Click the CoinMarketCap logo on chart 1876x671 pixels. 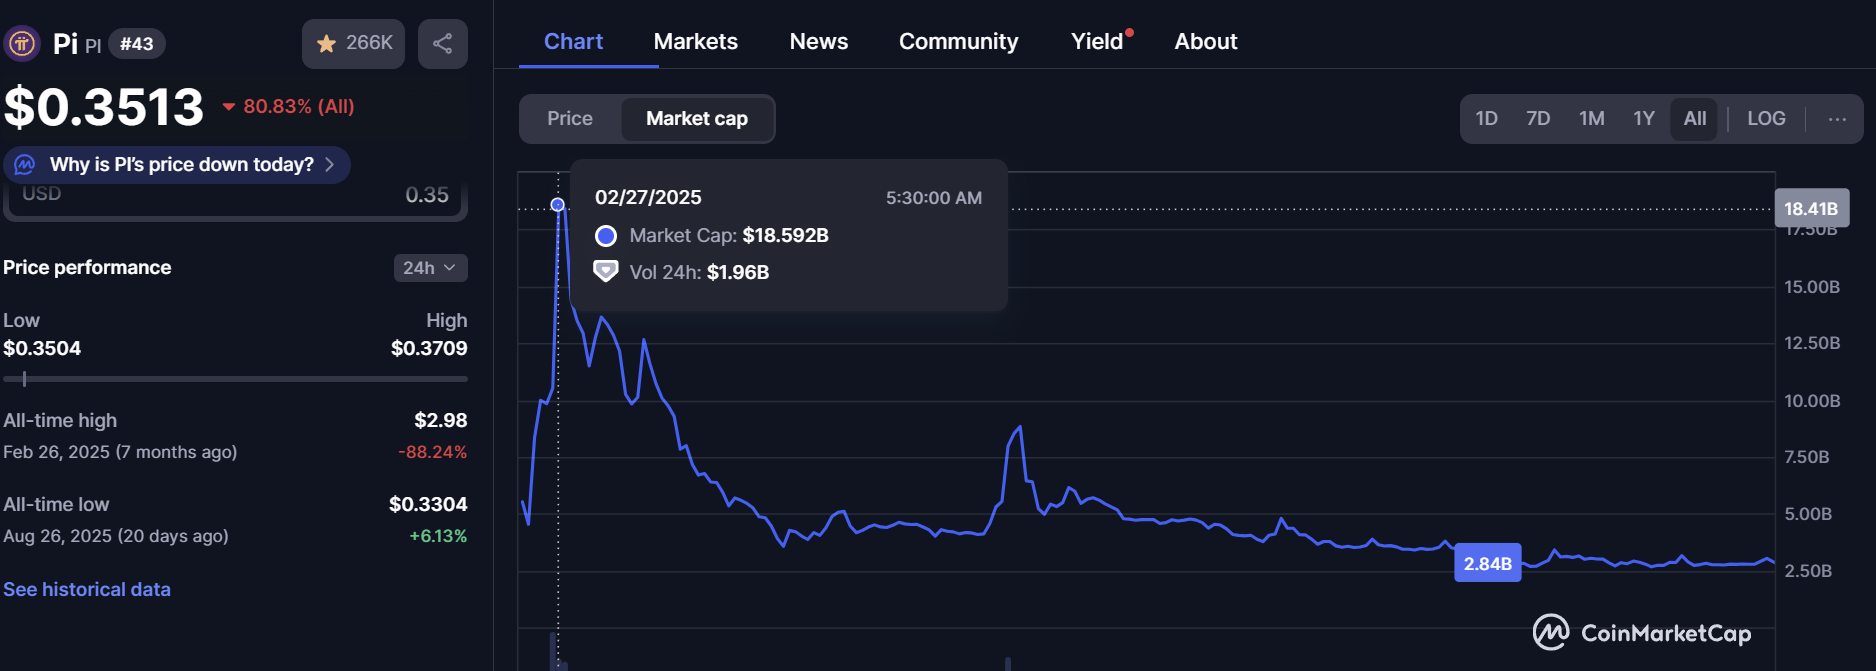(1642, 632)
